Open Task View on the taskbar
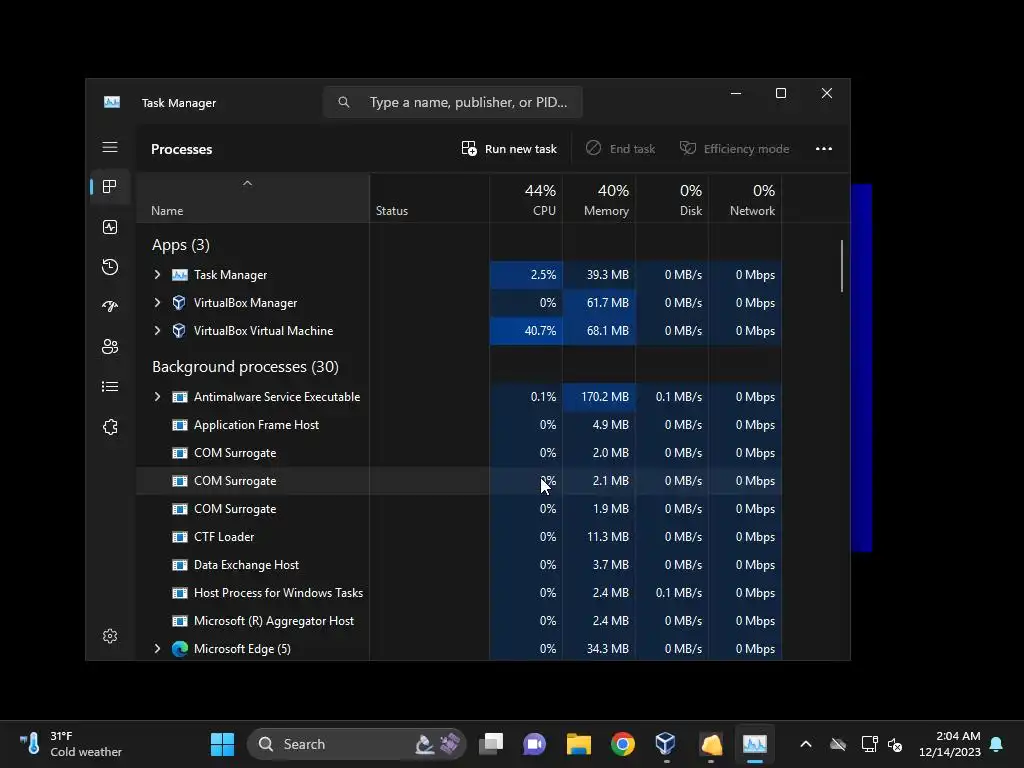 tap(491, 744)
